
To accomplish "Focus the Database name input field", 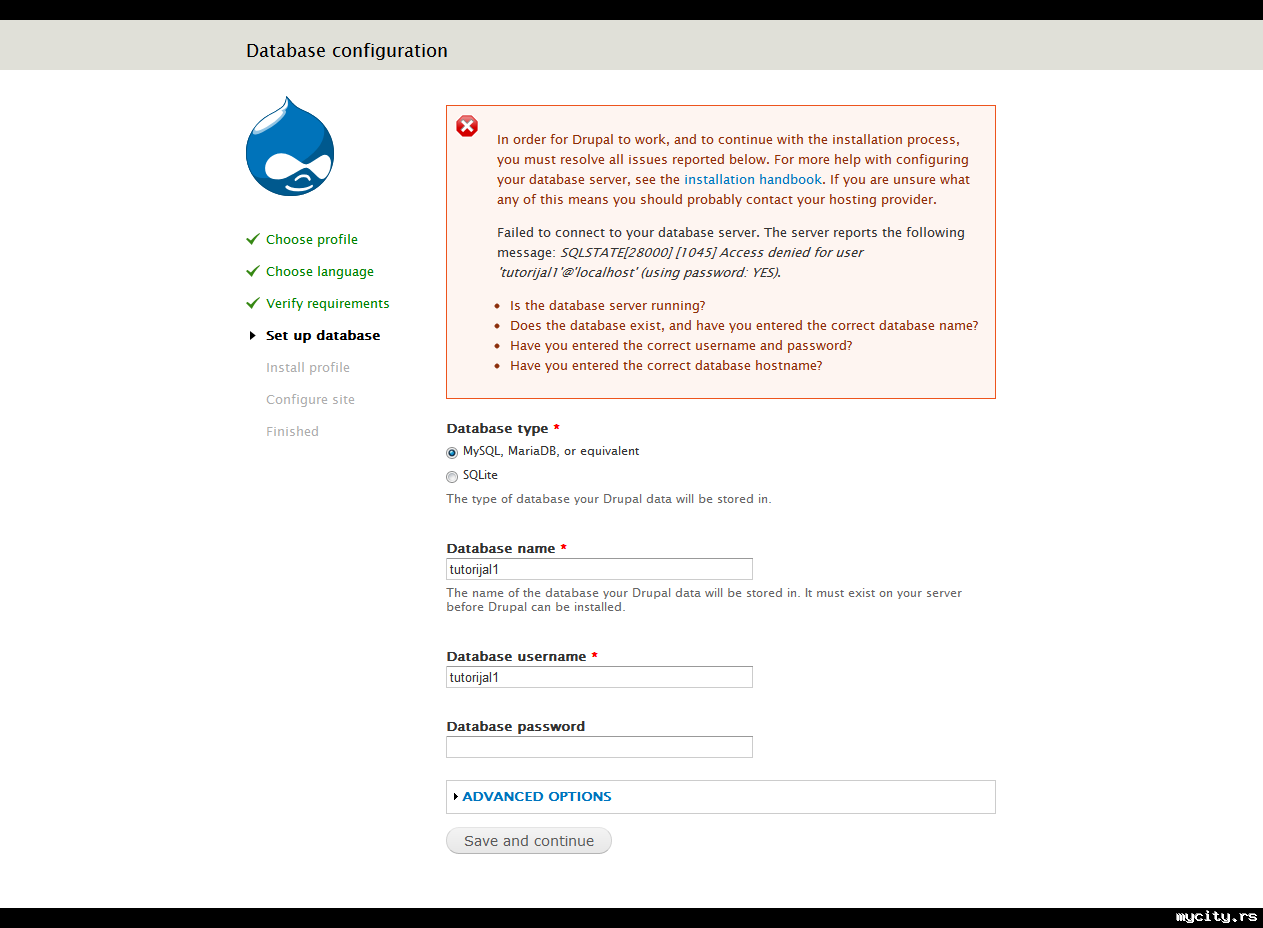I will tap(599, 569).
